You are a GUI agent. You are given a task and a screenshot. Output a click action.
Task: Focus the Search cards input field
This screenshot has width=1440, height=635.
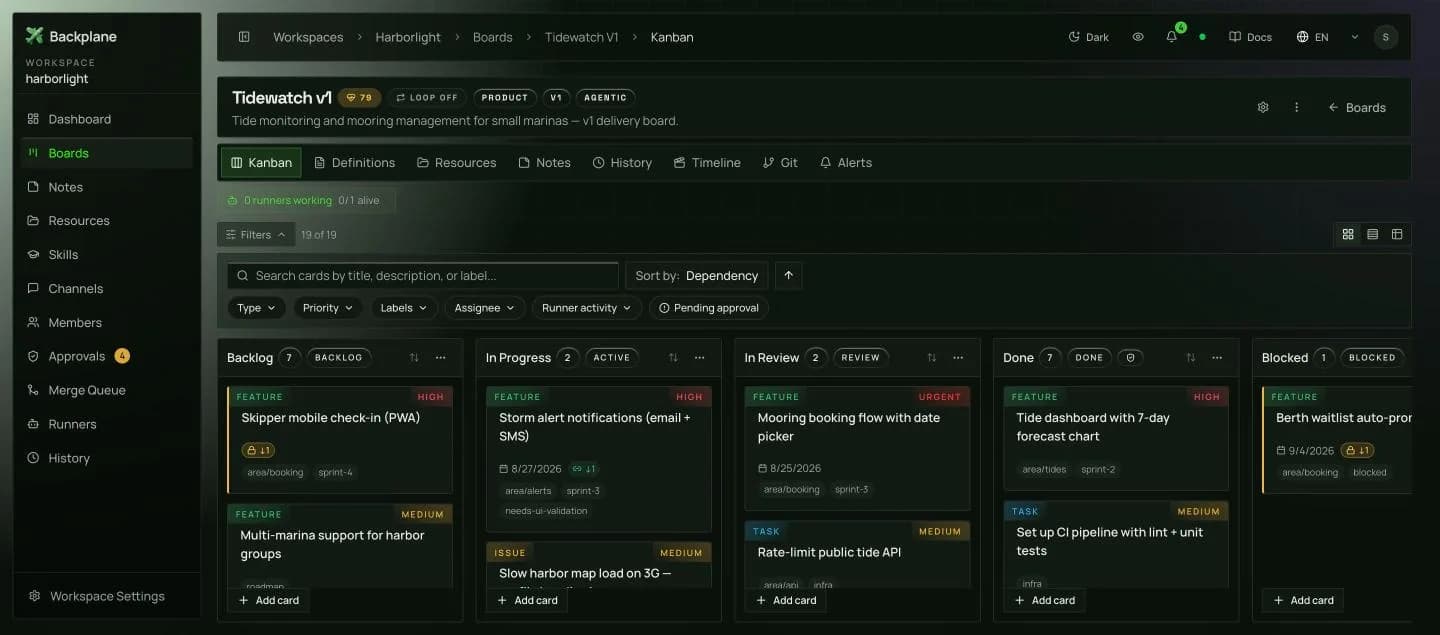(423, 276)
